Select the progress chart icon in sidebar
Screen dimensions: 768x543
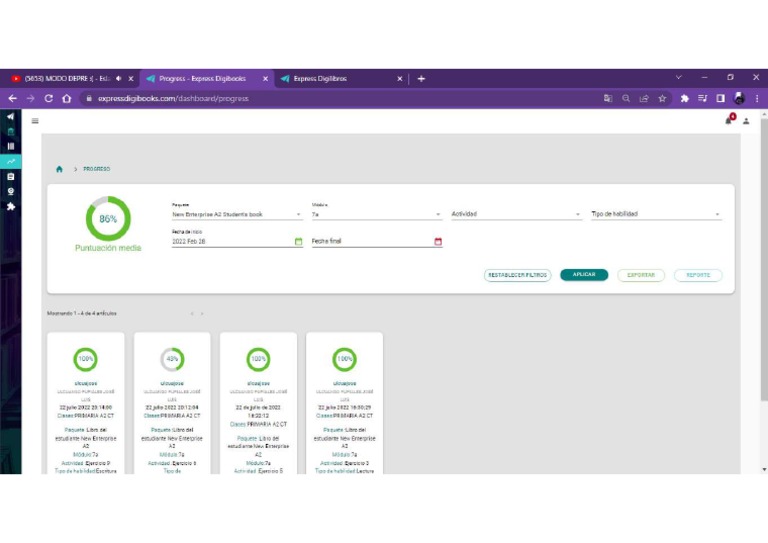pyautogui.click(x=11, y=161)
